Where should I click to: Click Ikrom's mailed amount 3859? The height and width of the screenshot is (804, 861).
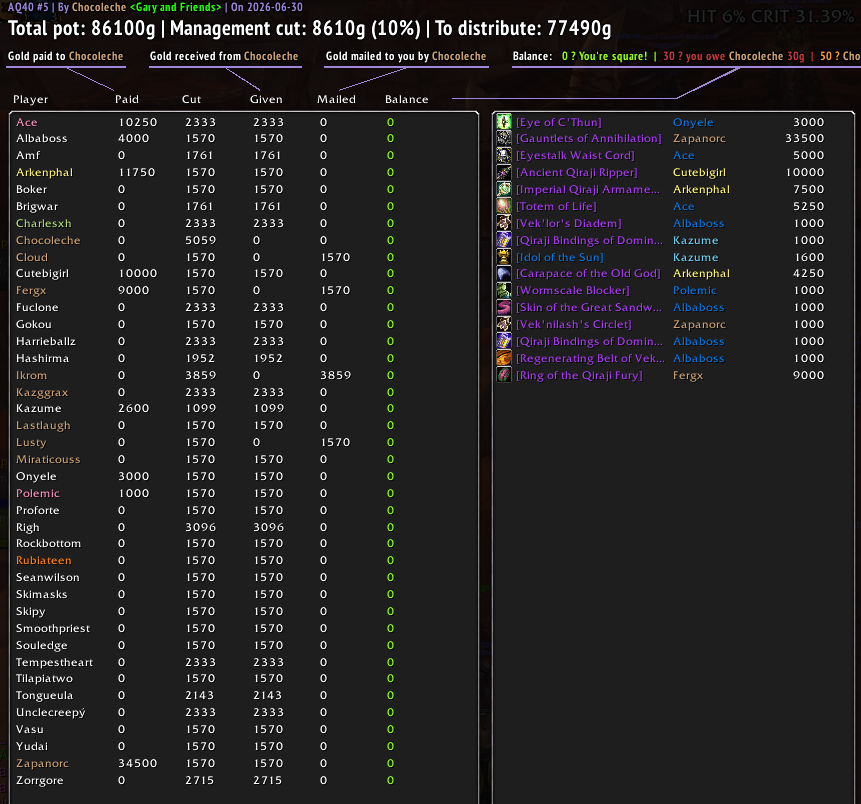point(336,376)
